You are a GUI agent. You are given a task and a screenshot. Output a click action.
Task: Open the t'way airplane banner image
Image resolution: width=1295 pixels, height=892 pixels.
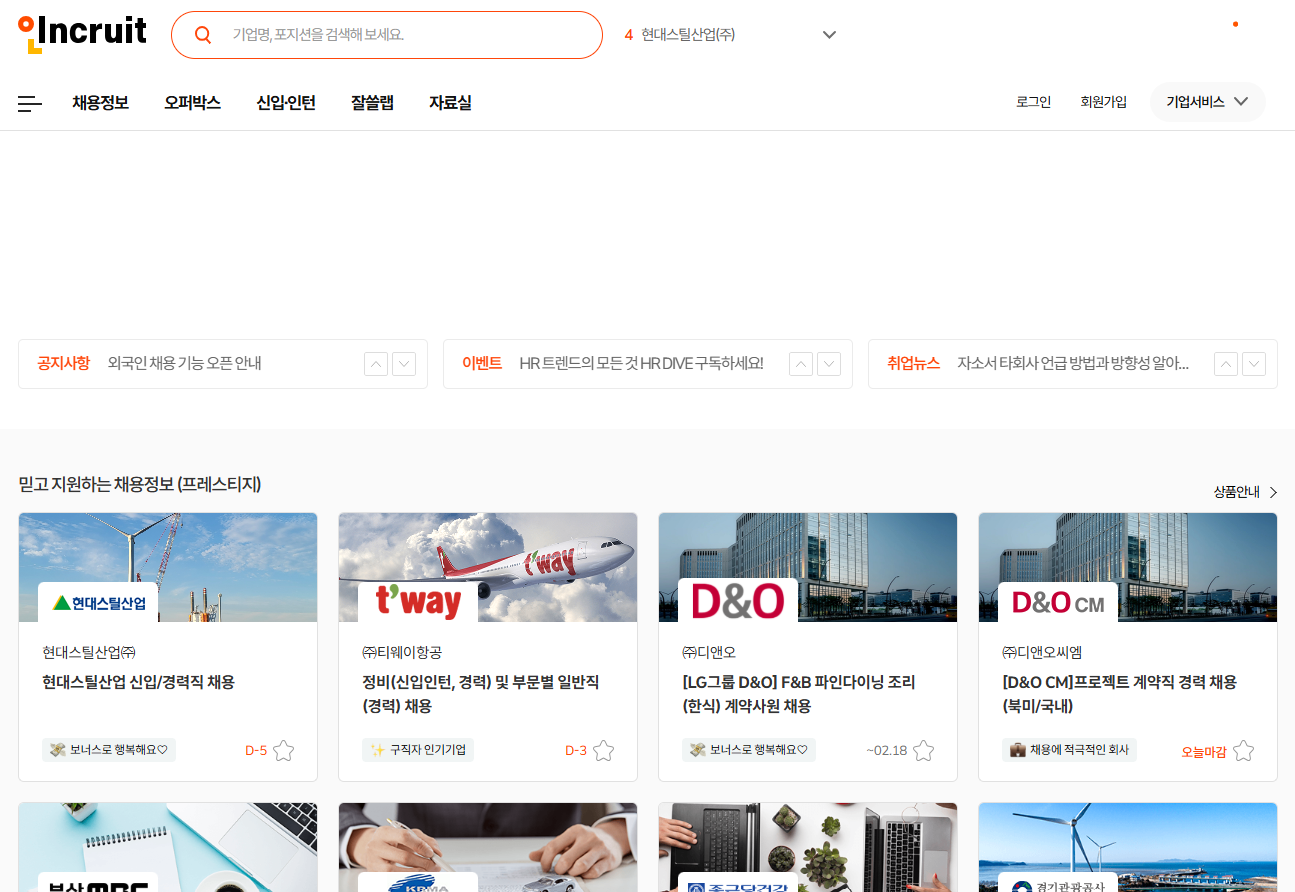click(488, 568)
